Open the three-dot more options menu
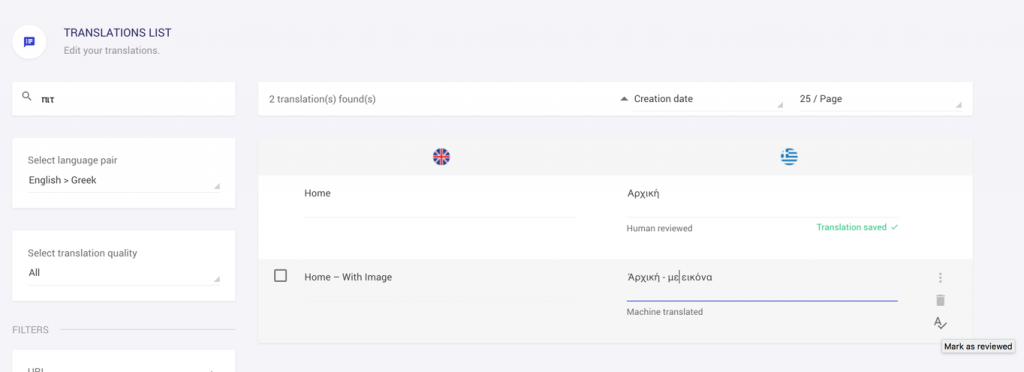Image resolution: width=1024 pixels, height=372 pixels. [x=940, y=278]
